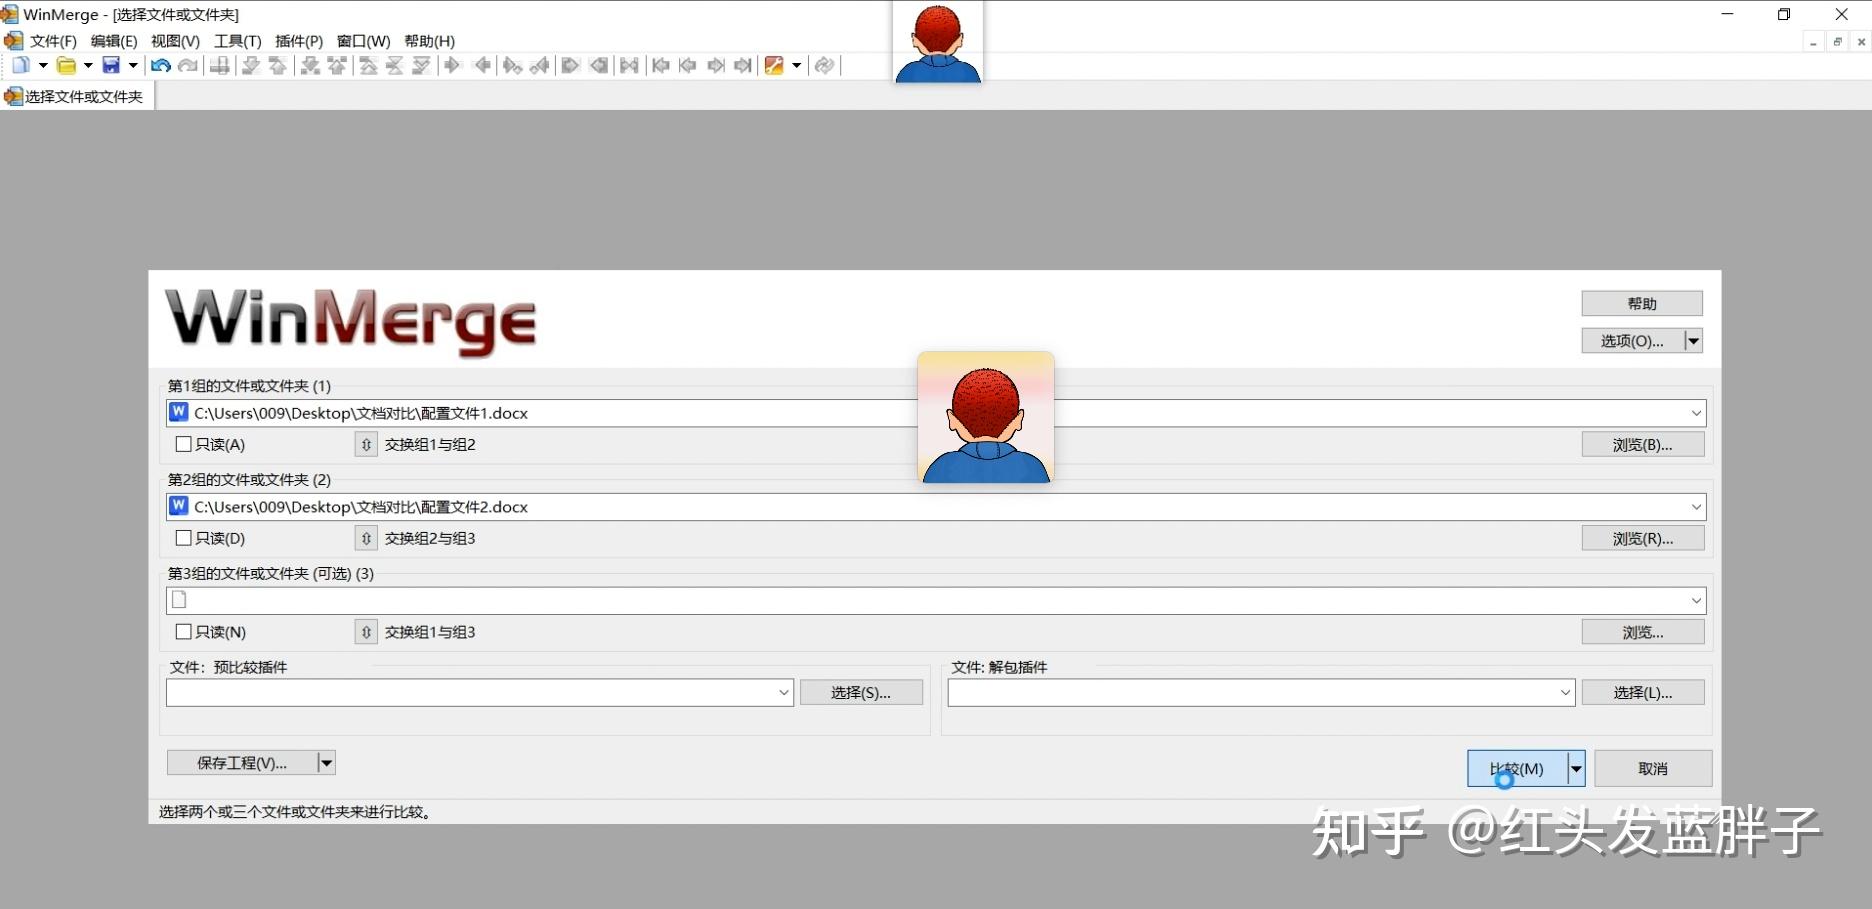This screenshot has height=909, width=1872.
Task: Open the 预比较插件 combo box arrow
Action: (x=784, y=692)
